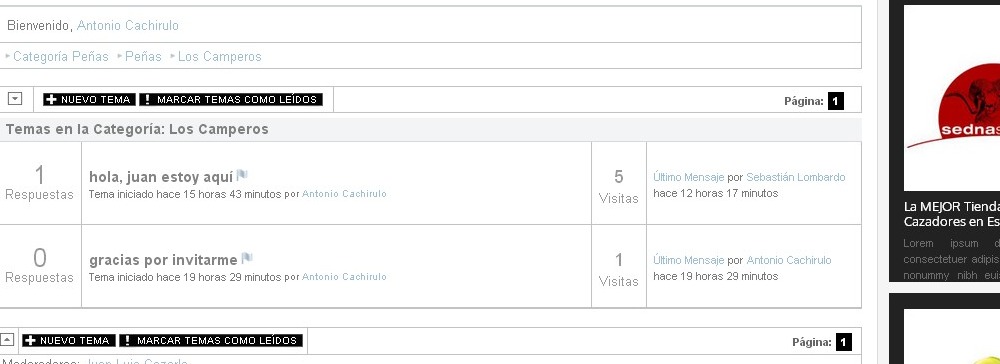
Task: Click the flag icon beside 'gracias por invitarme'
Action: [247, 258]
